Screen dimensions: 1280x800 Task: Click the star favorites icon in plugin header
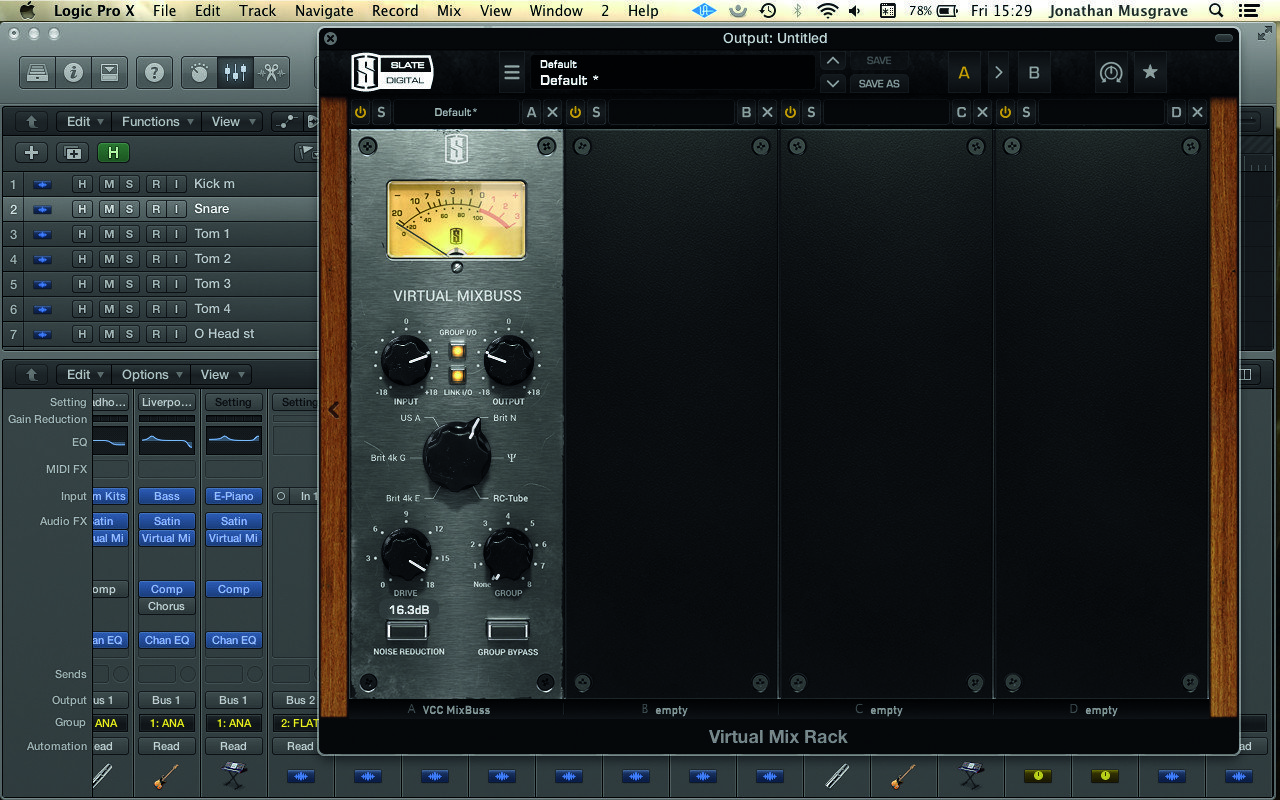tap(1150, 72)
